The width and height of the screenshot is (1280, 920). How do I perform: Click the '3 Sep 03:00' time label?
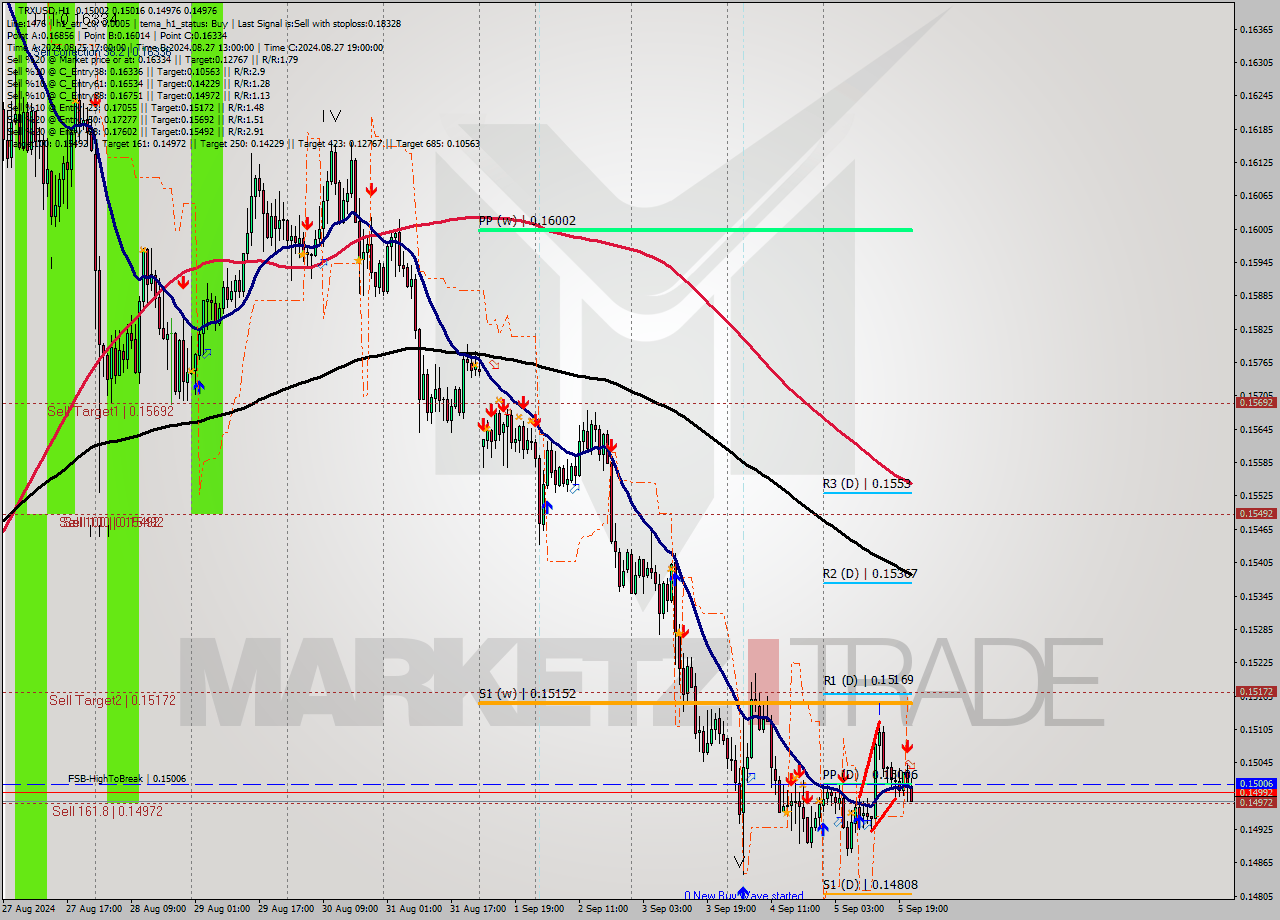(x=667, y=909)
